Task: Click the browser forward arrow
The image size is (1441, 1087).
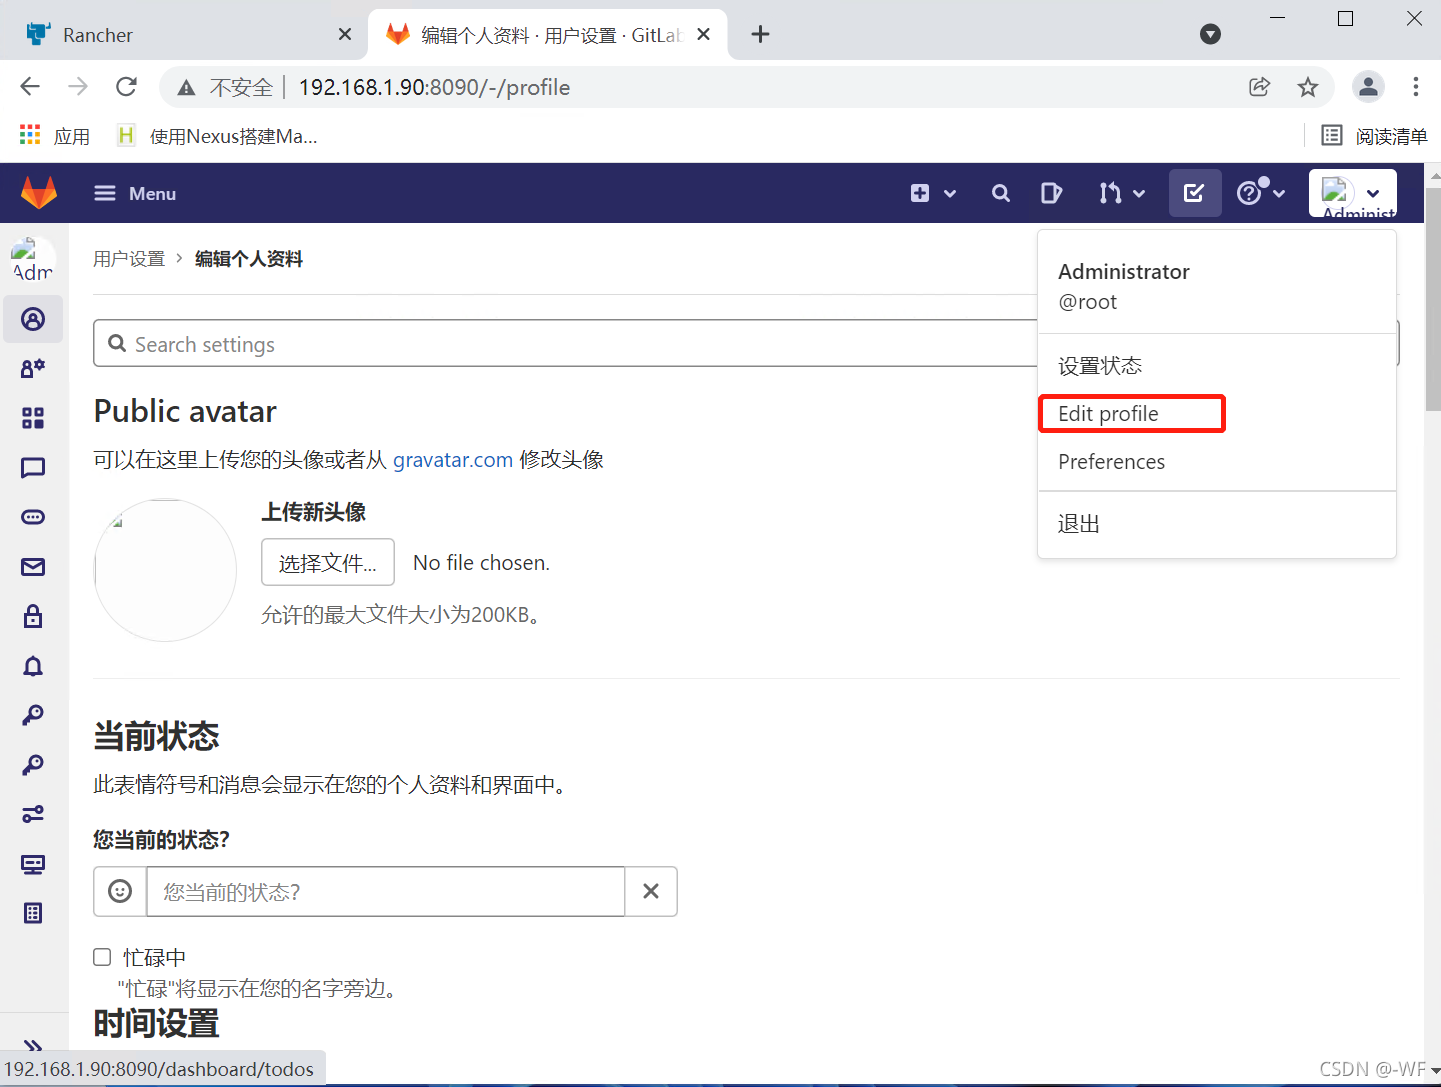Action: coord(78,87)
